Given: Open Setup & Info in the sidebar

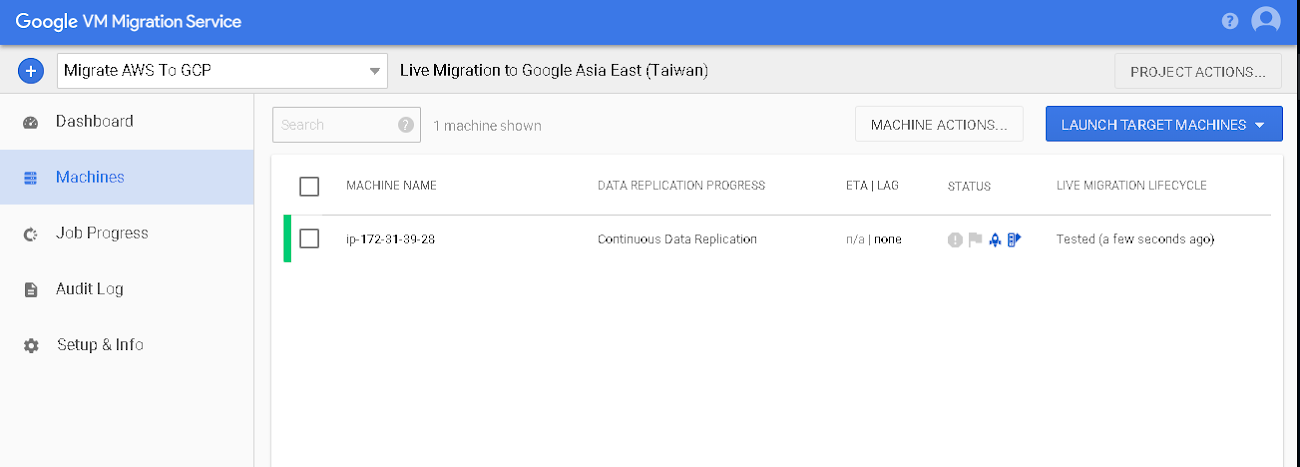Looking at the screenshot, I should point(99,345).
